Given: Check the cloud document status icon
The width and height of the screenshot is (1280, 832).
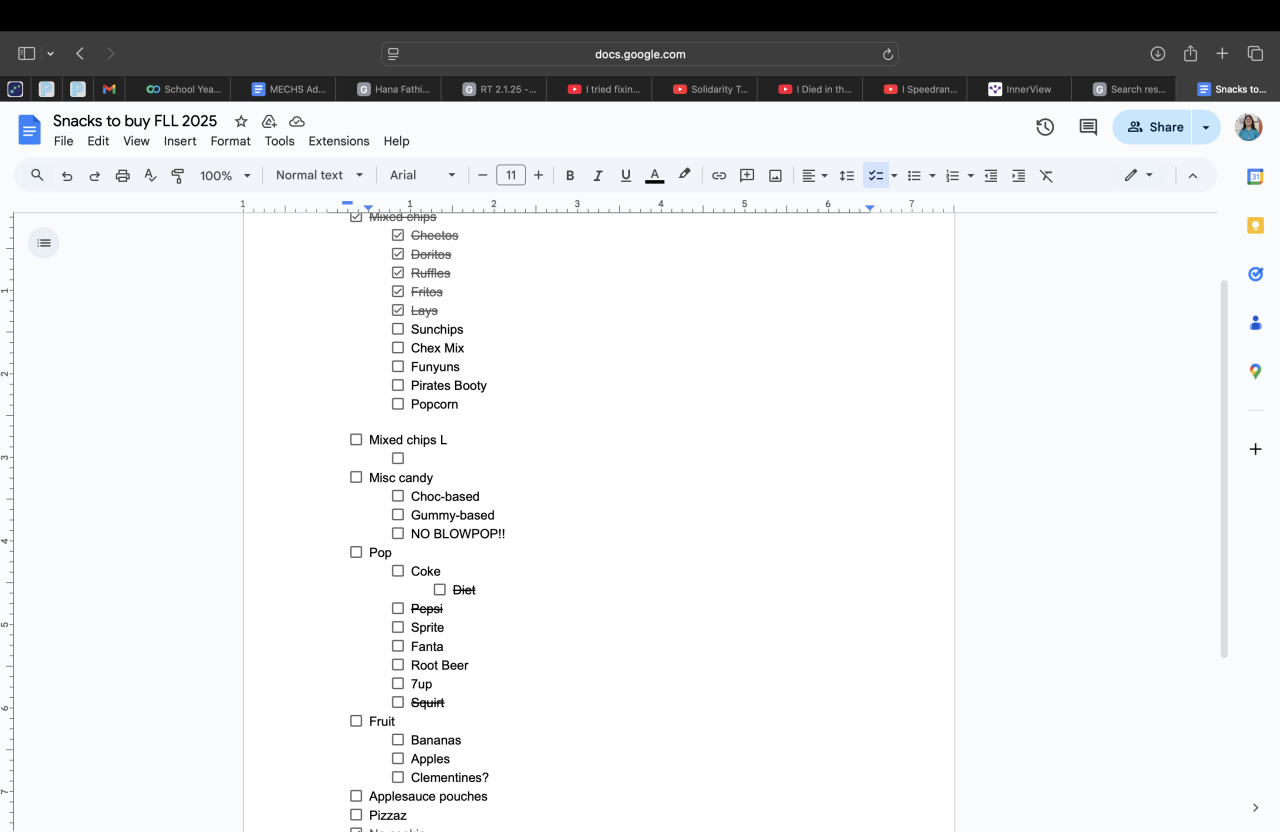Looking at the screenshot, I should [297, 121].
